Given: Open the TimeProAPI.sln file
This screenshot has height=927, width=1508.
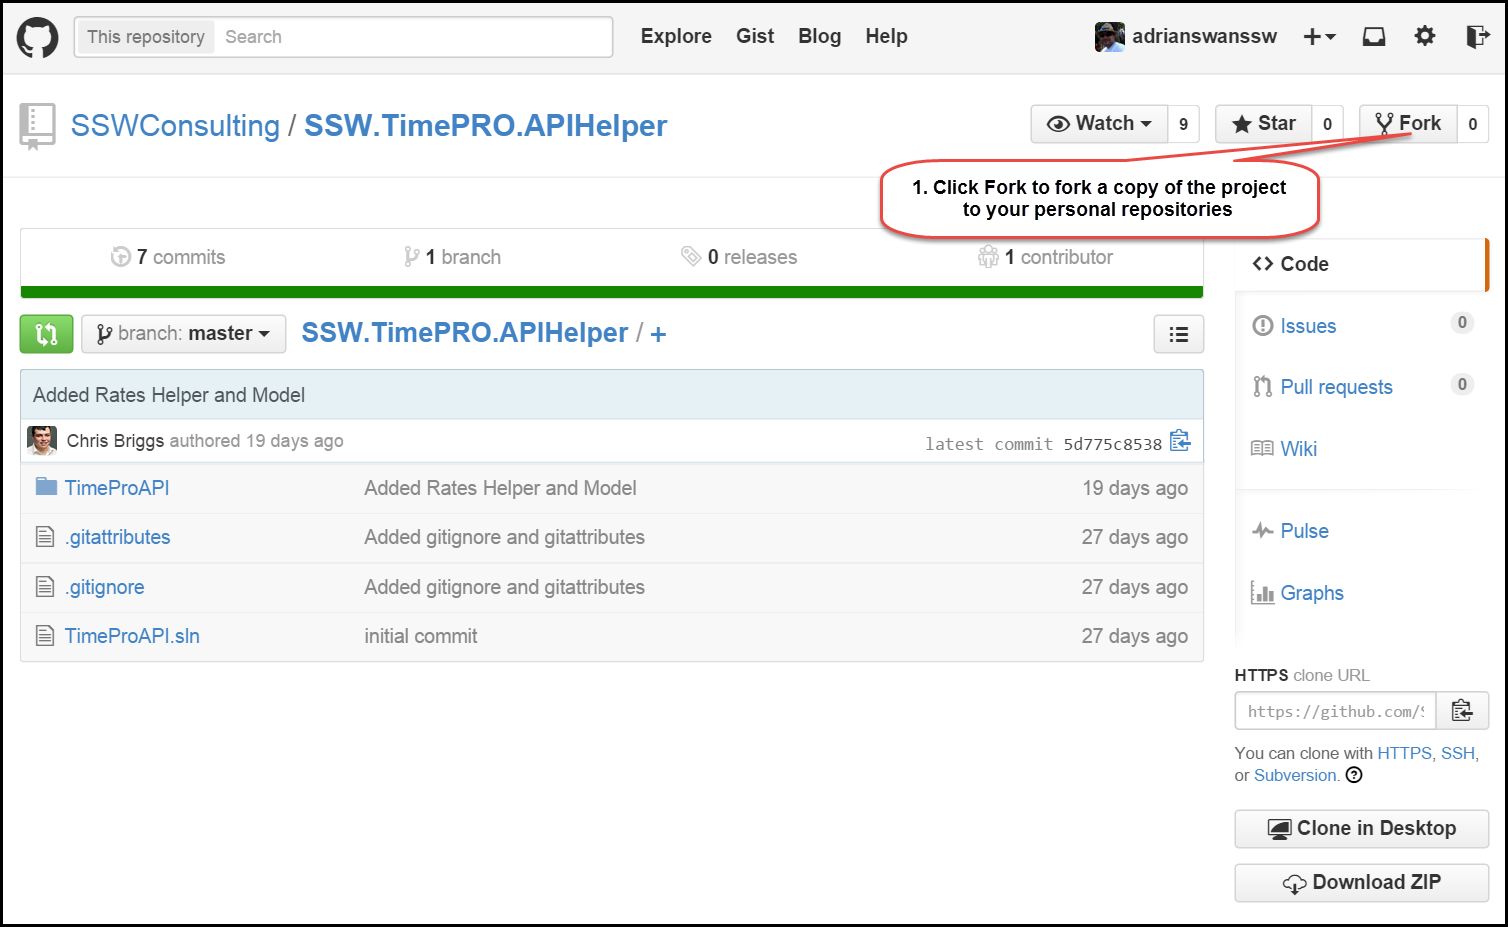Looking at the screenshot, I should tap(132, 636).
